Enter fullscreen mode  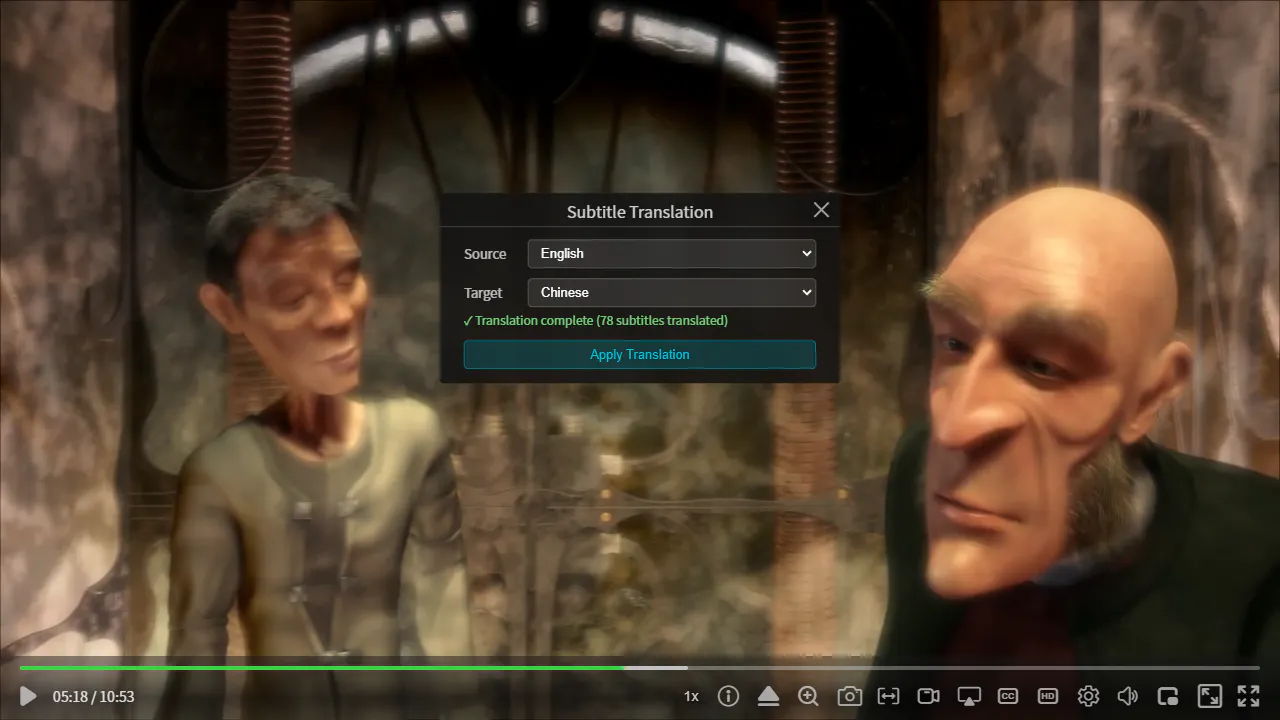tap(1248, 696)
